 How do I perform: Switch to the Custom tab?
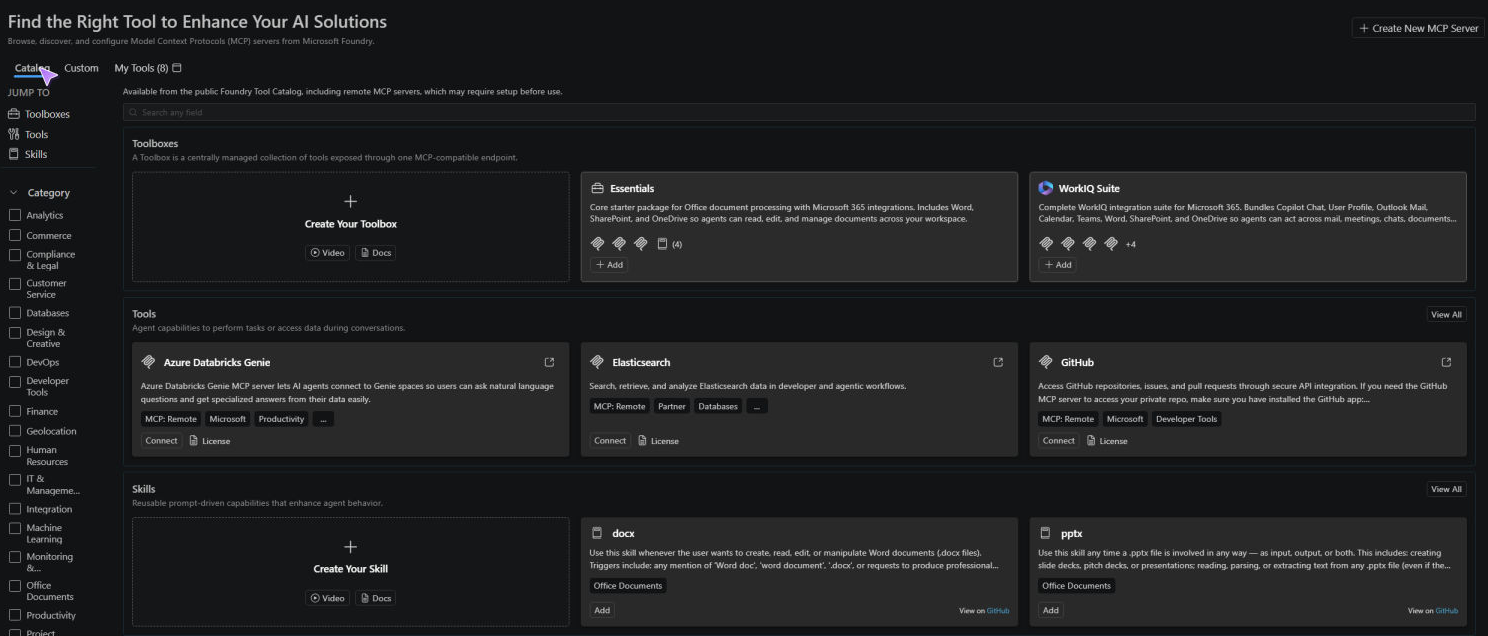81,68
